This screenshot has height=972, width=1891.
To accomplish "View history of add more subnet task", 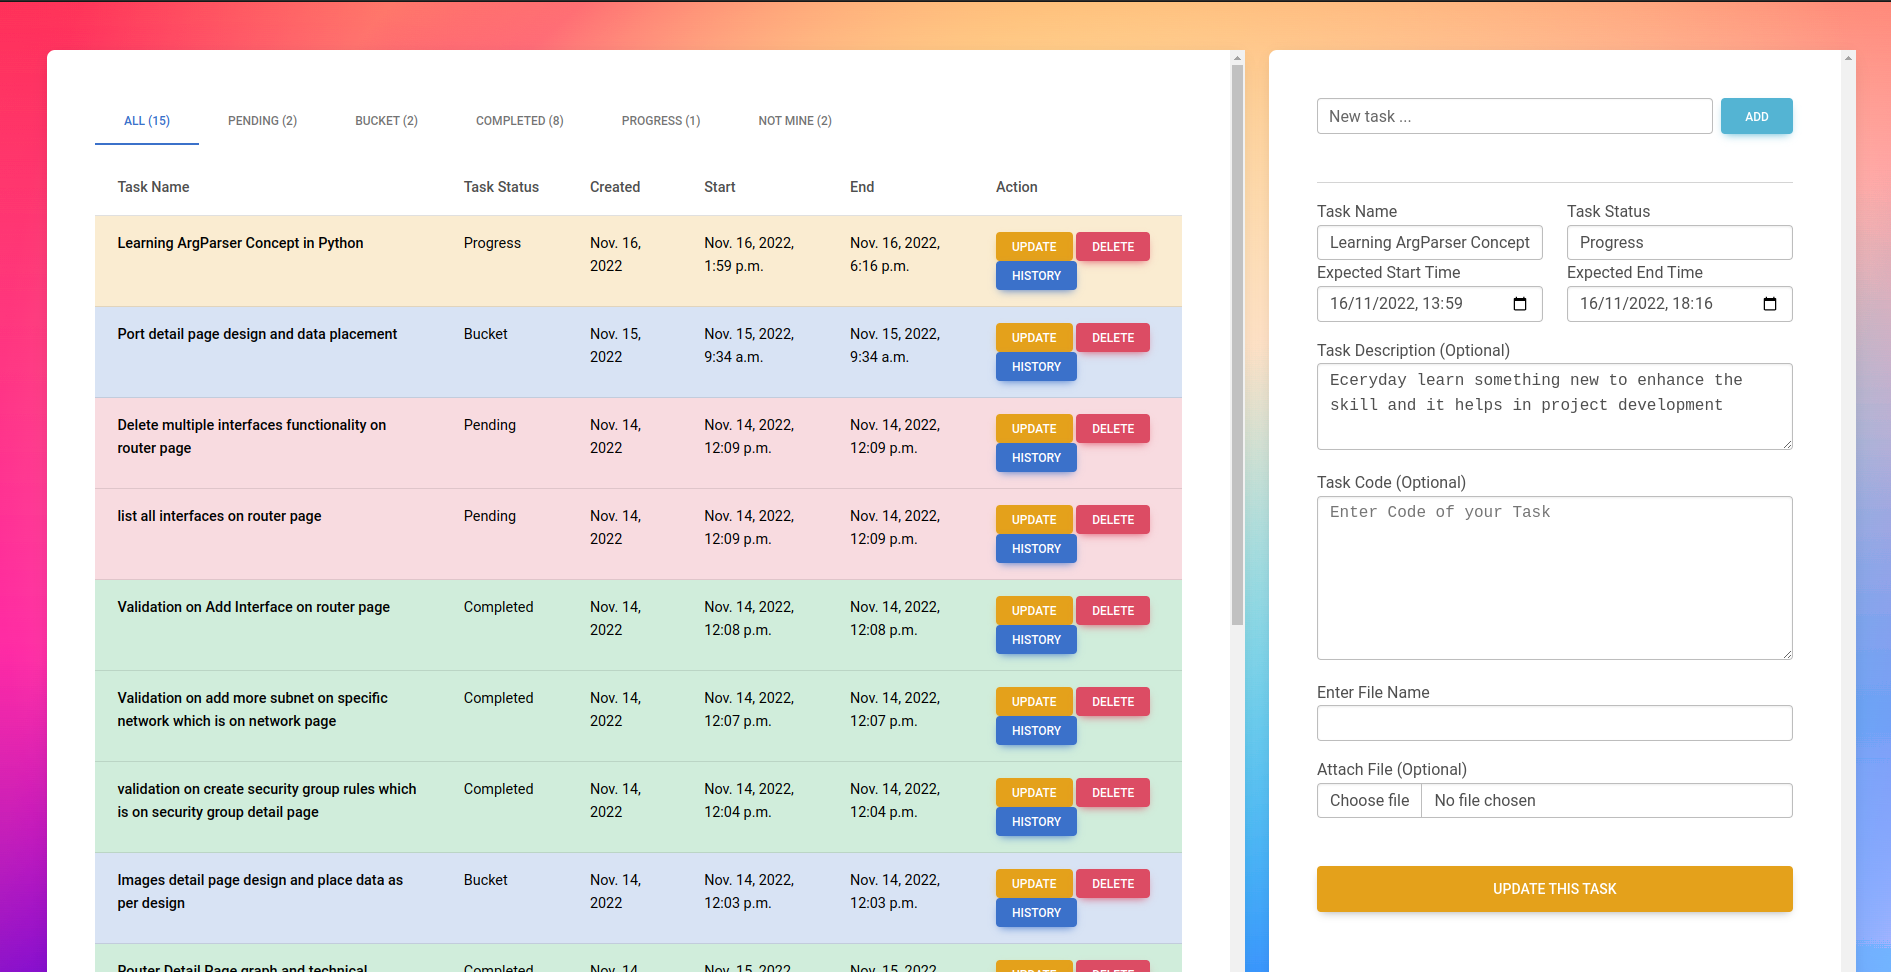I will (1036, 731).
